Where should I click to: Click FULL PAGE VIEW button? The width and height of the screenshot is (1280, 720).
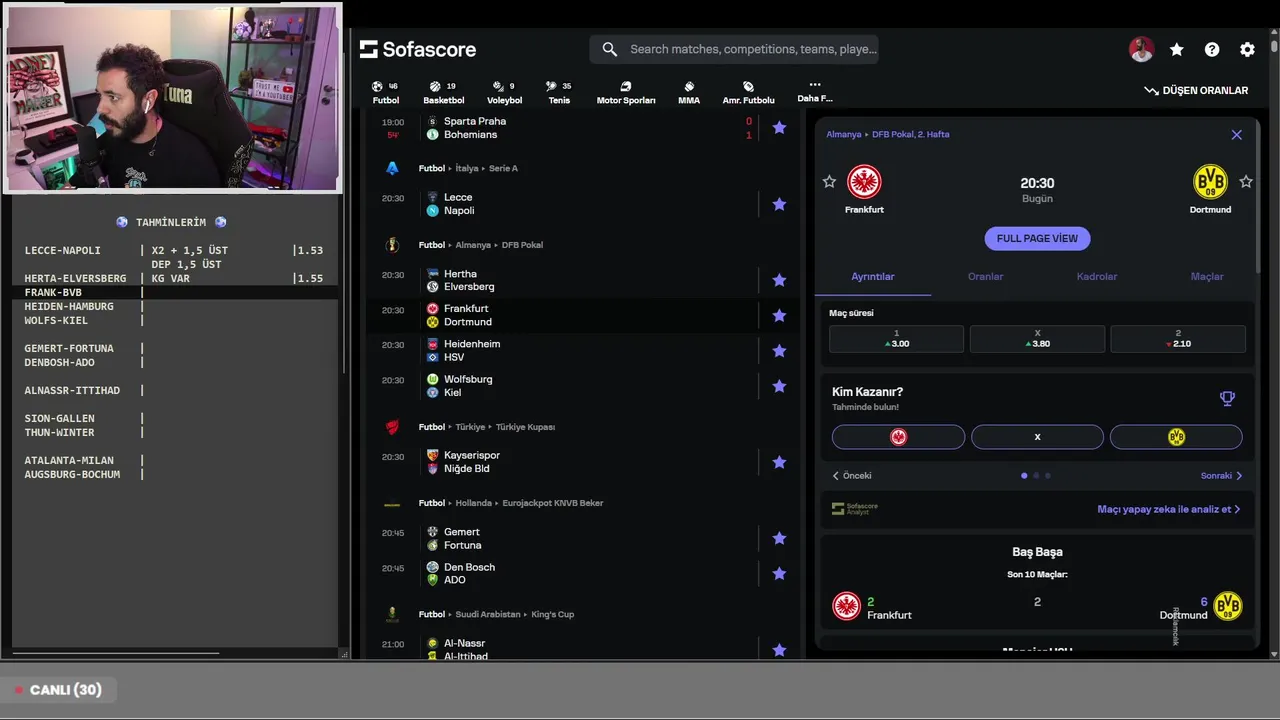tap(1037, 238)
